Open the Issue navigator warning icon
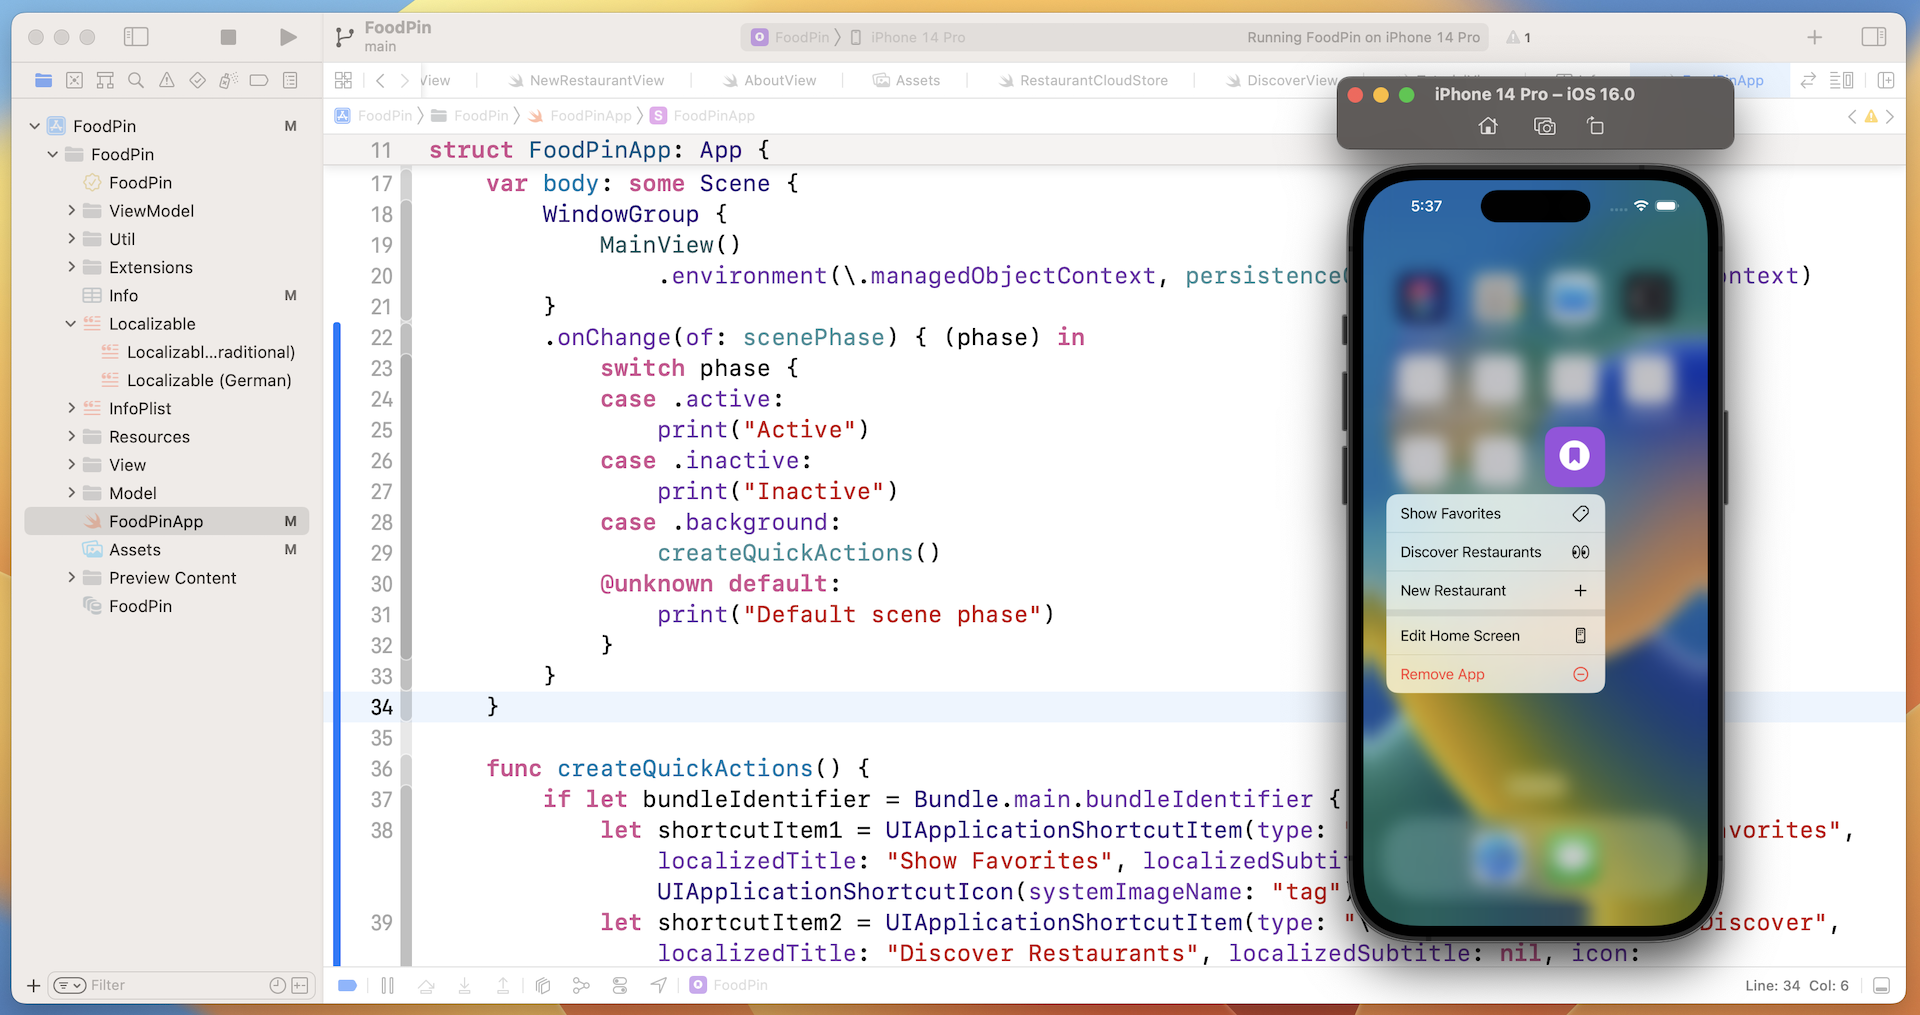Image resolution: width=1920 pixels, height=1015 pixels. 167,80
